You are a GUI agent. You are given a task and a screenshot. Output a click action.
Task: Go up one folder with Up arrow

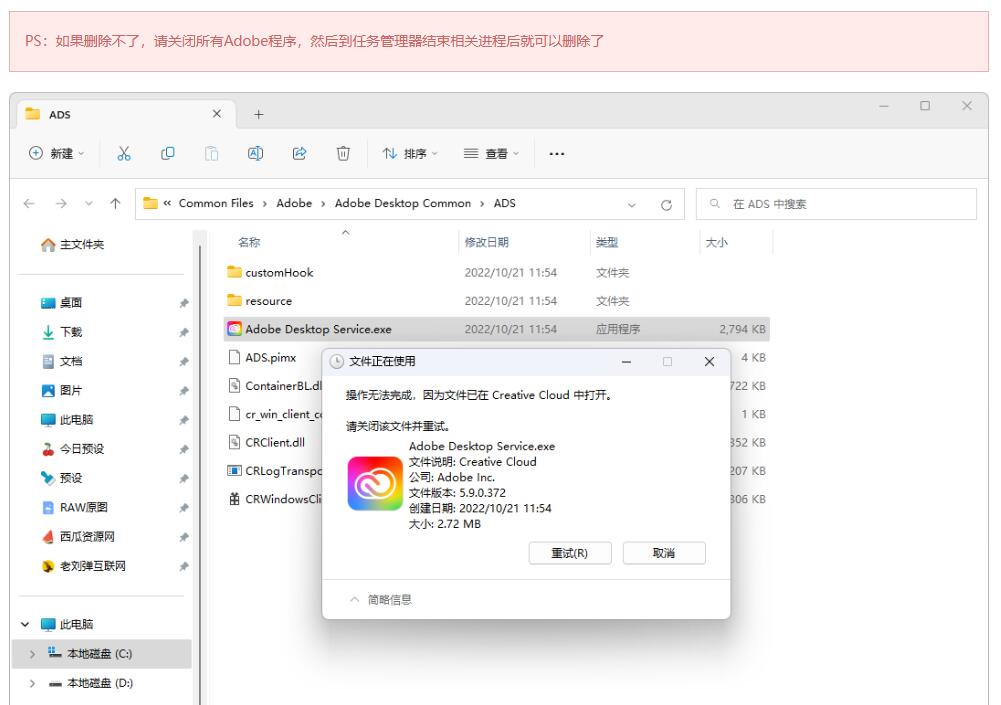tap(116, 204)
